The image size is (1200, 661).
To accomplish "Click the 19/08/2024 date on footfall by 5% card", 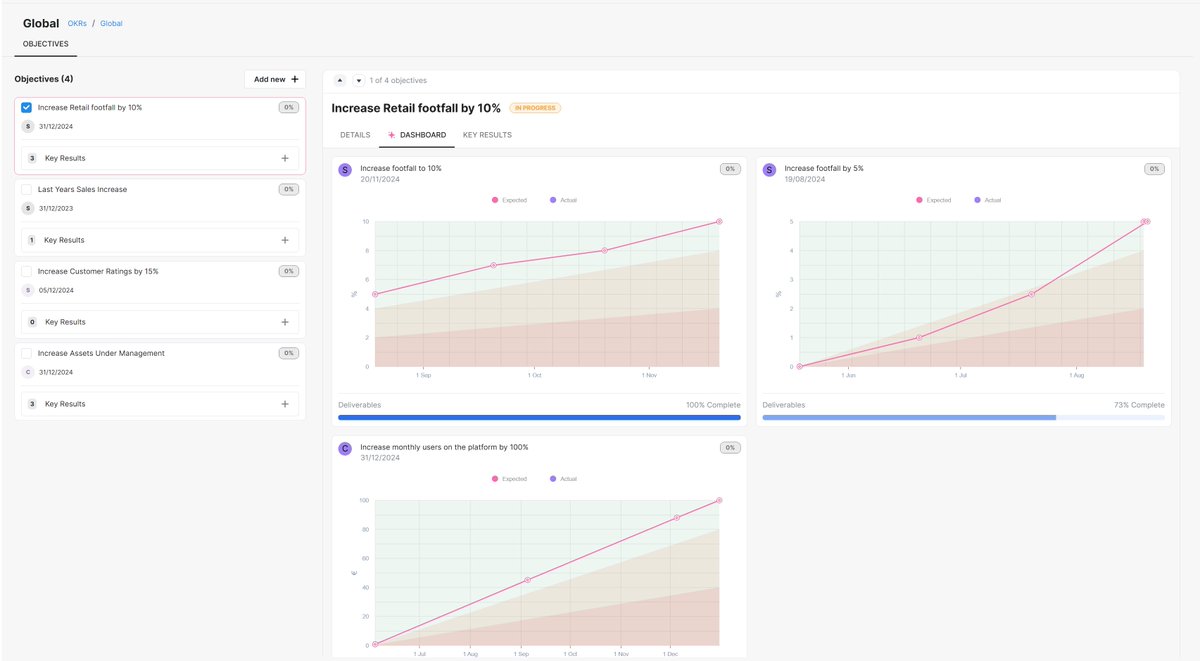I will tap(805, 179).
